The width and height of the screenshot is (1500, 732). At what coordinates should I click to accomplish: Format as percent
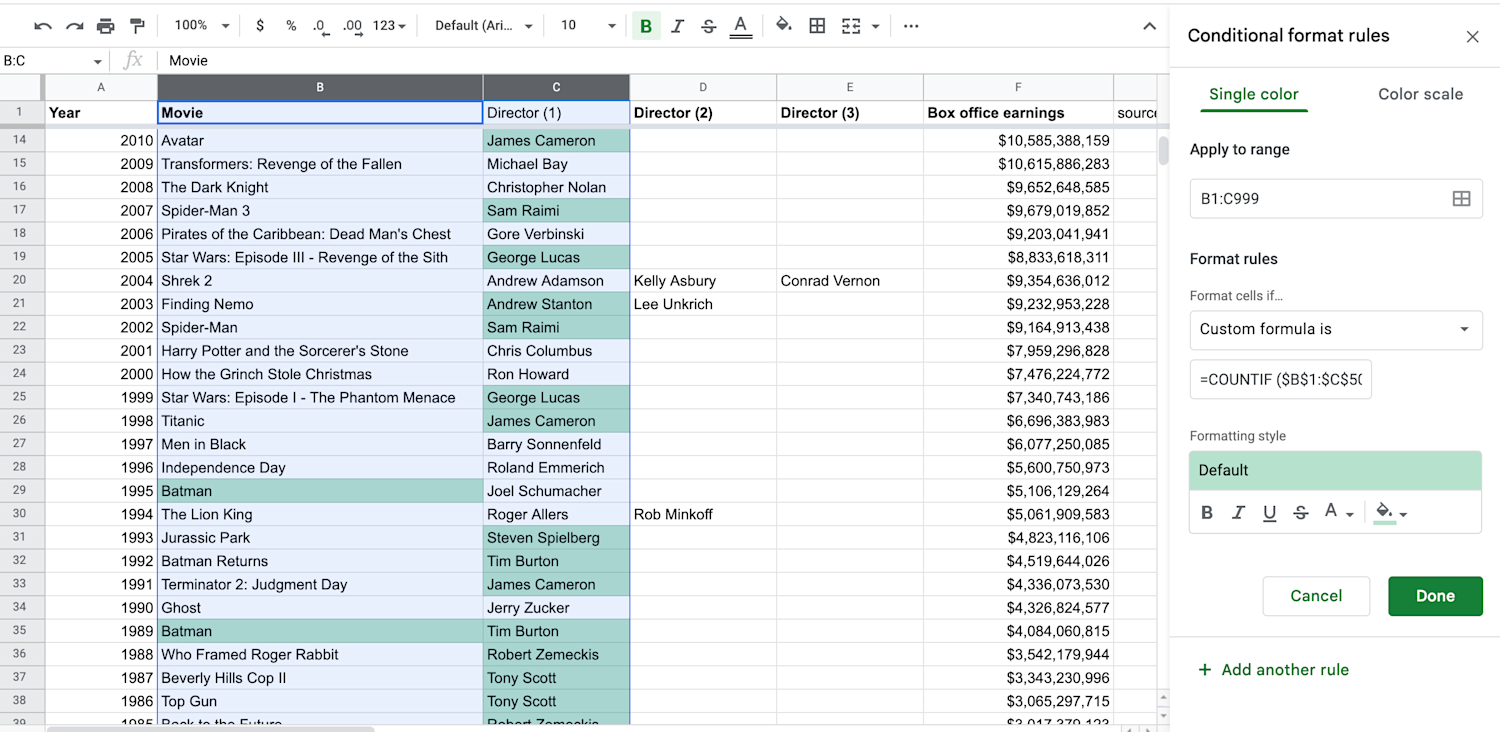coord(291,26)
